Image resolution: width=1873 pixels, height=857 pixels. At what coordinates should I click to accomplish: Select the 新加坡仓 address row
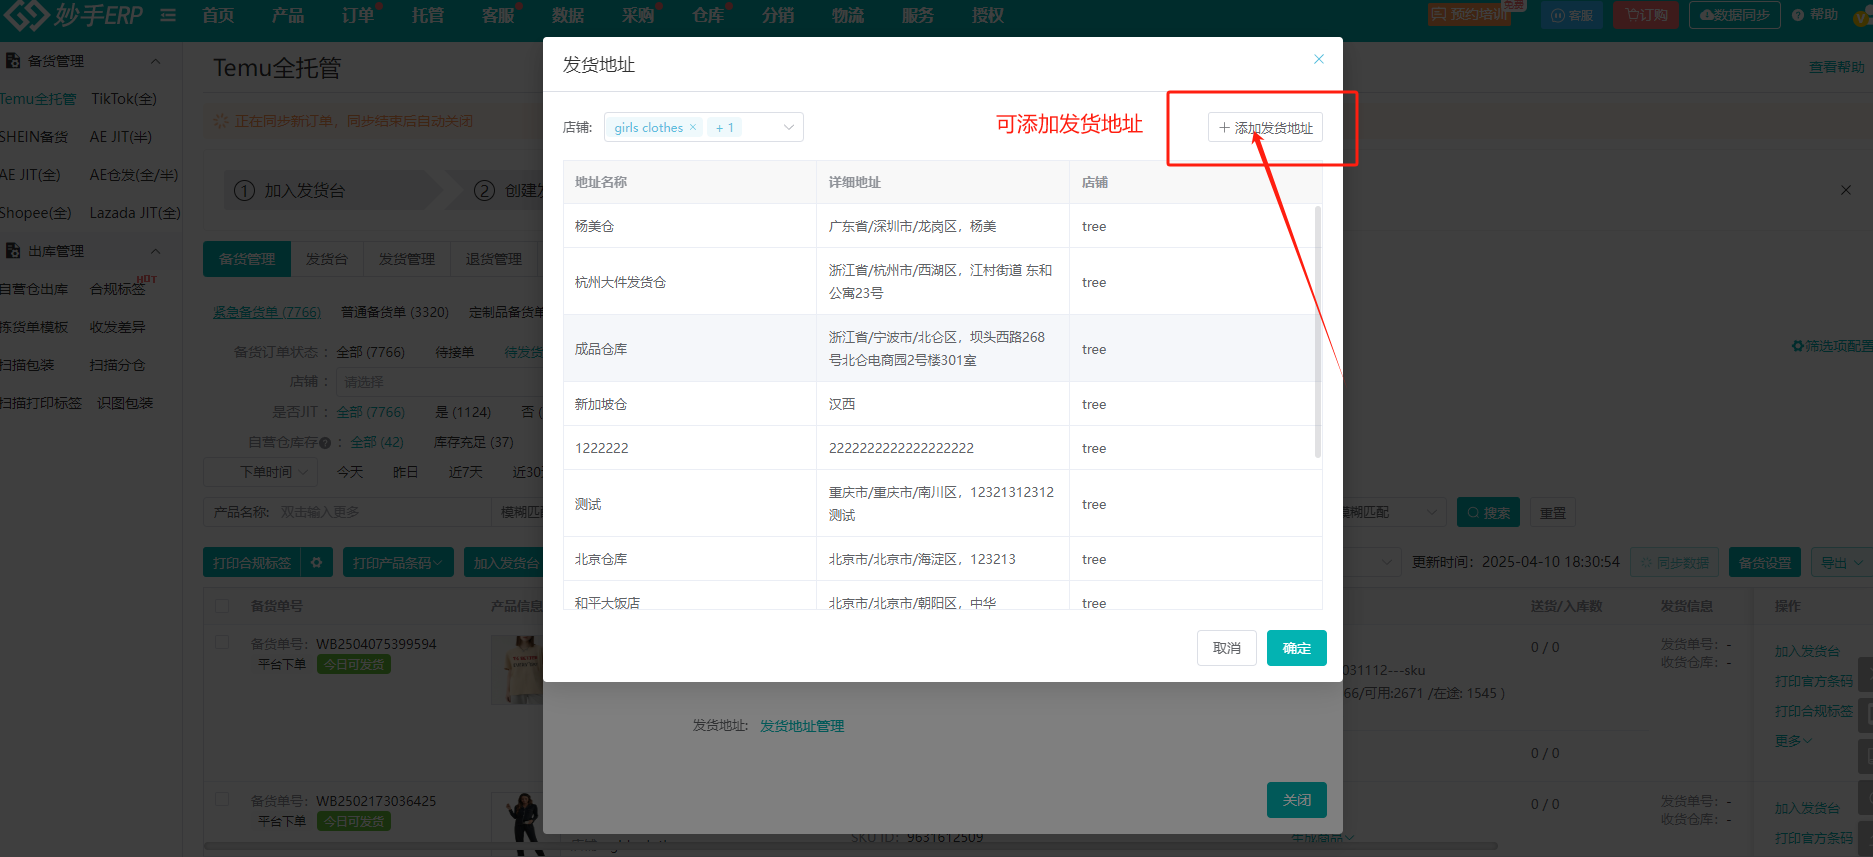(x=942, y=404)
